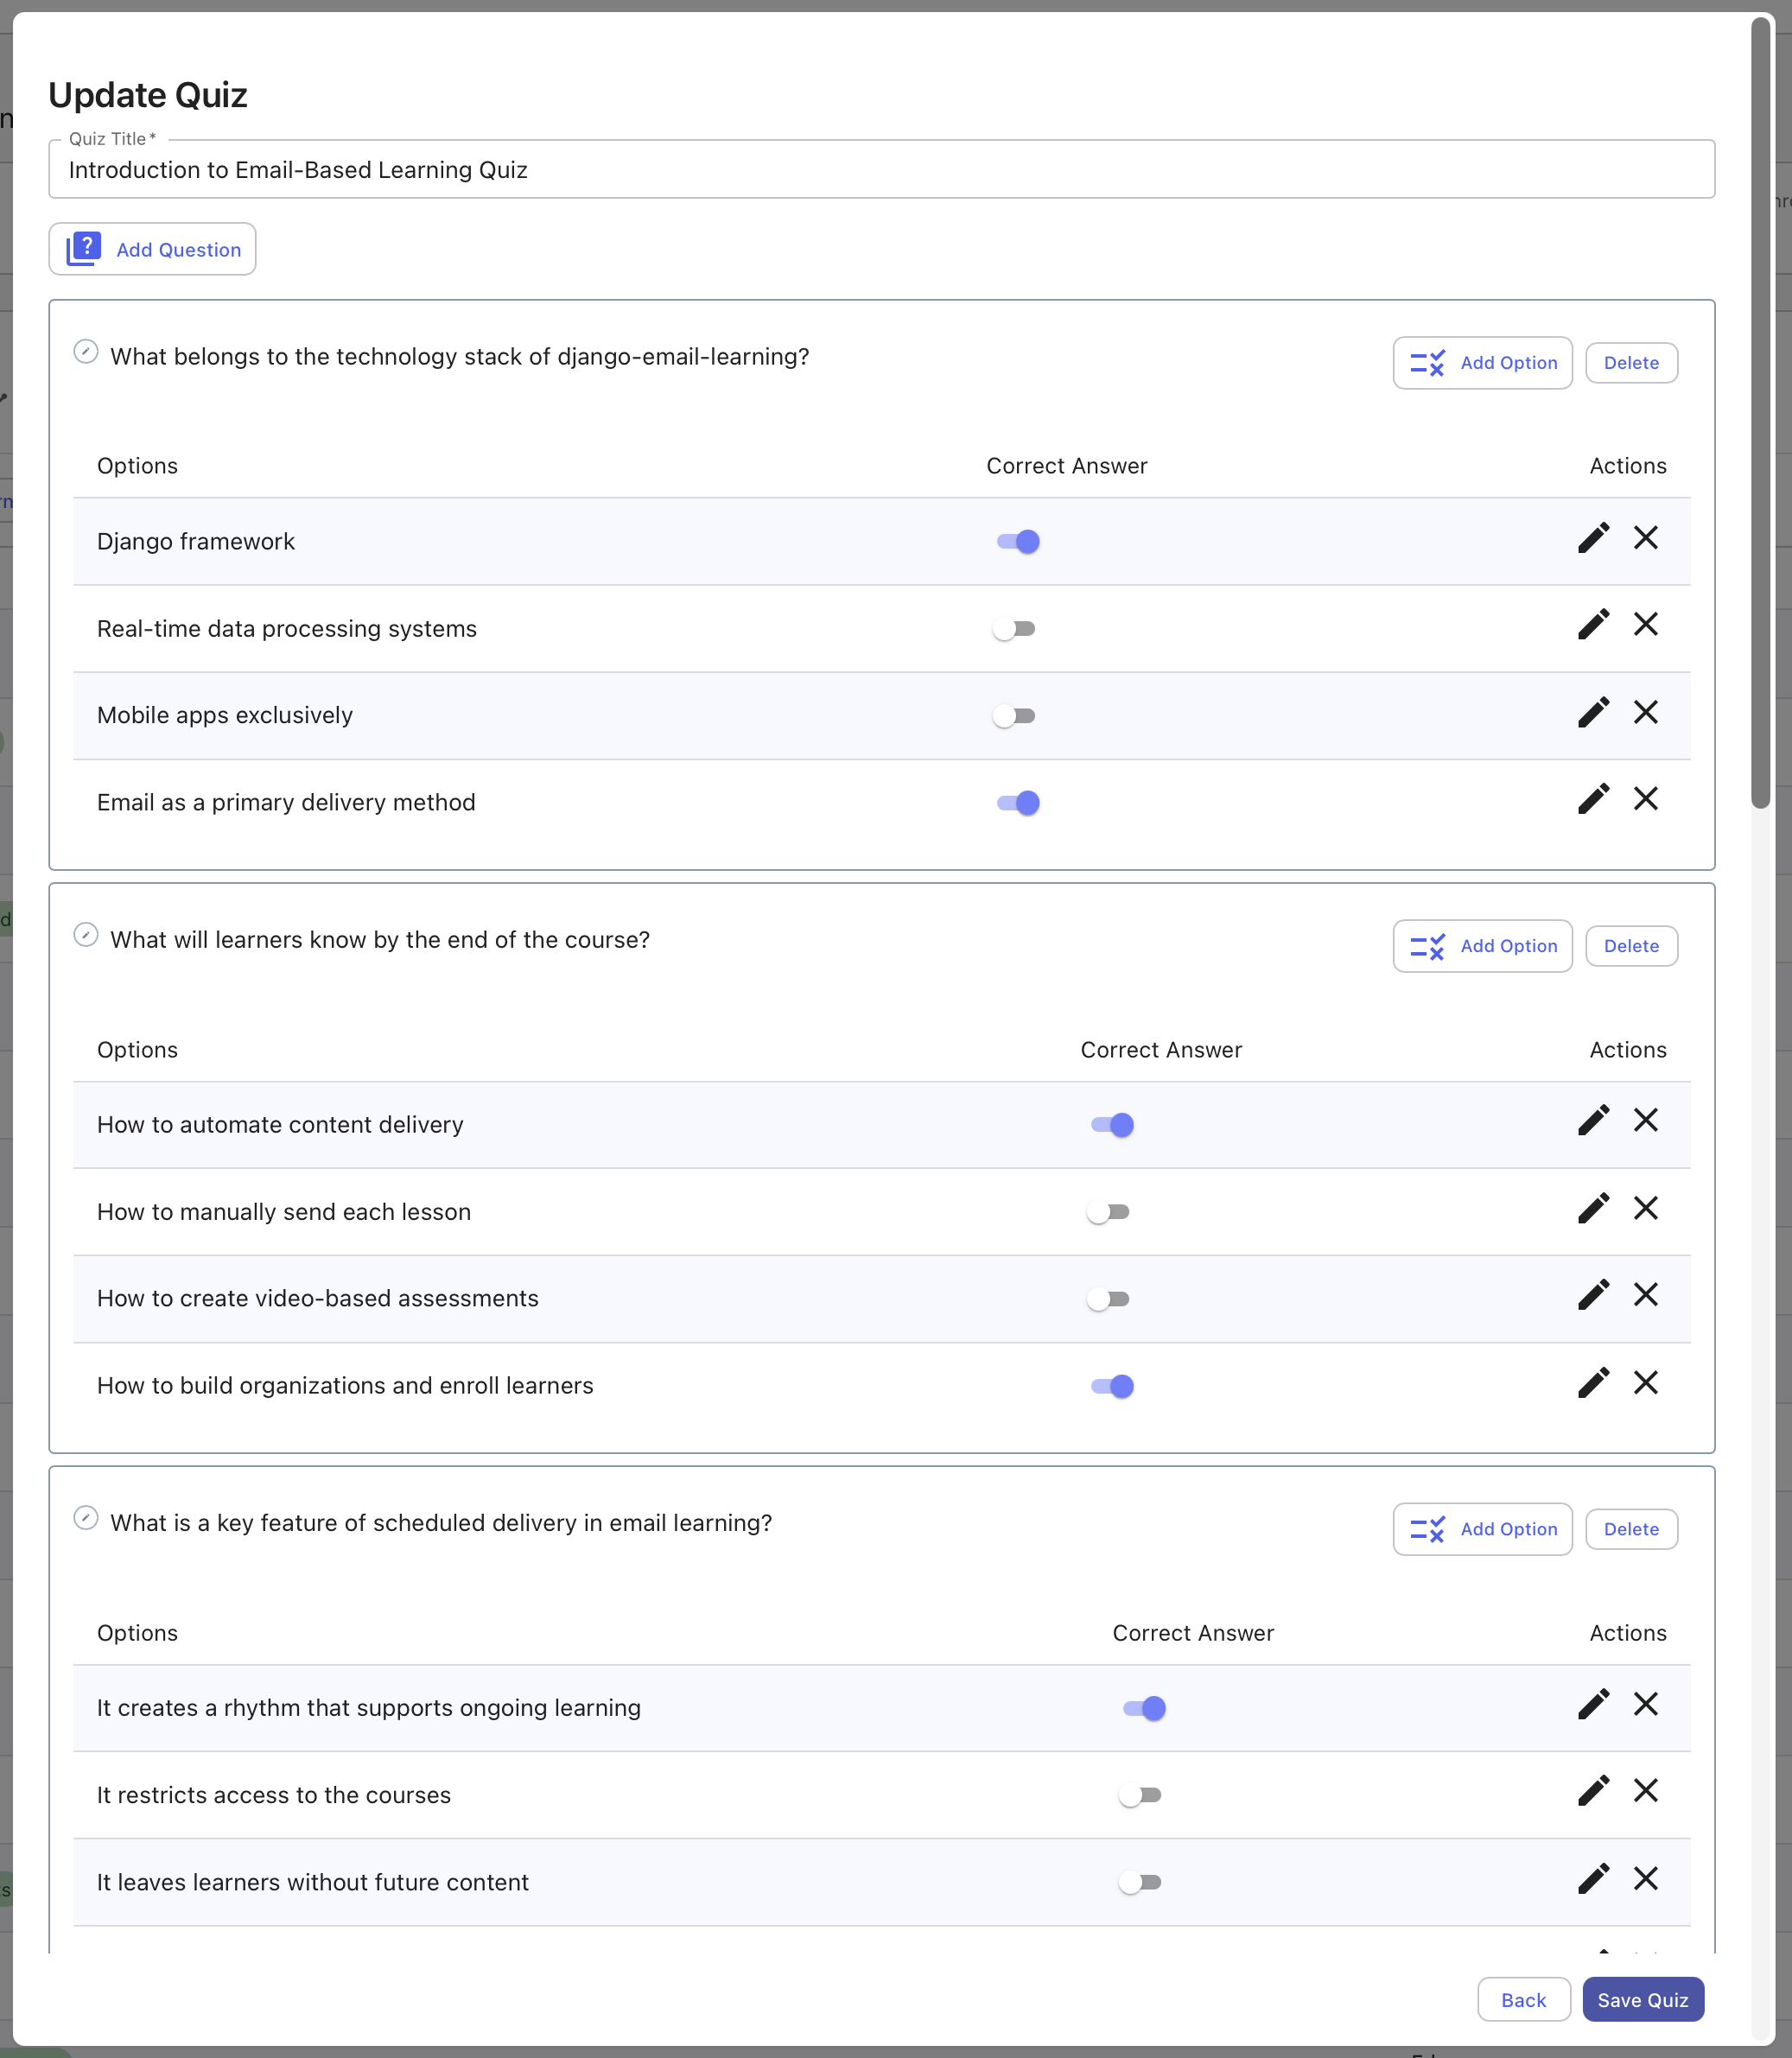Remove the 'Mobile apps exclusively' option
The image size is (1792, 2058).
tap(1645, 712)
